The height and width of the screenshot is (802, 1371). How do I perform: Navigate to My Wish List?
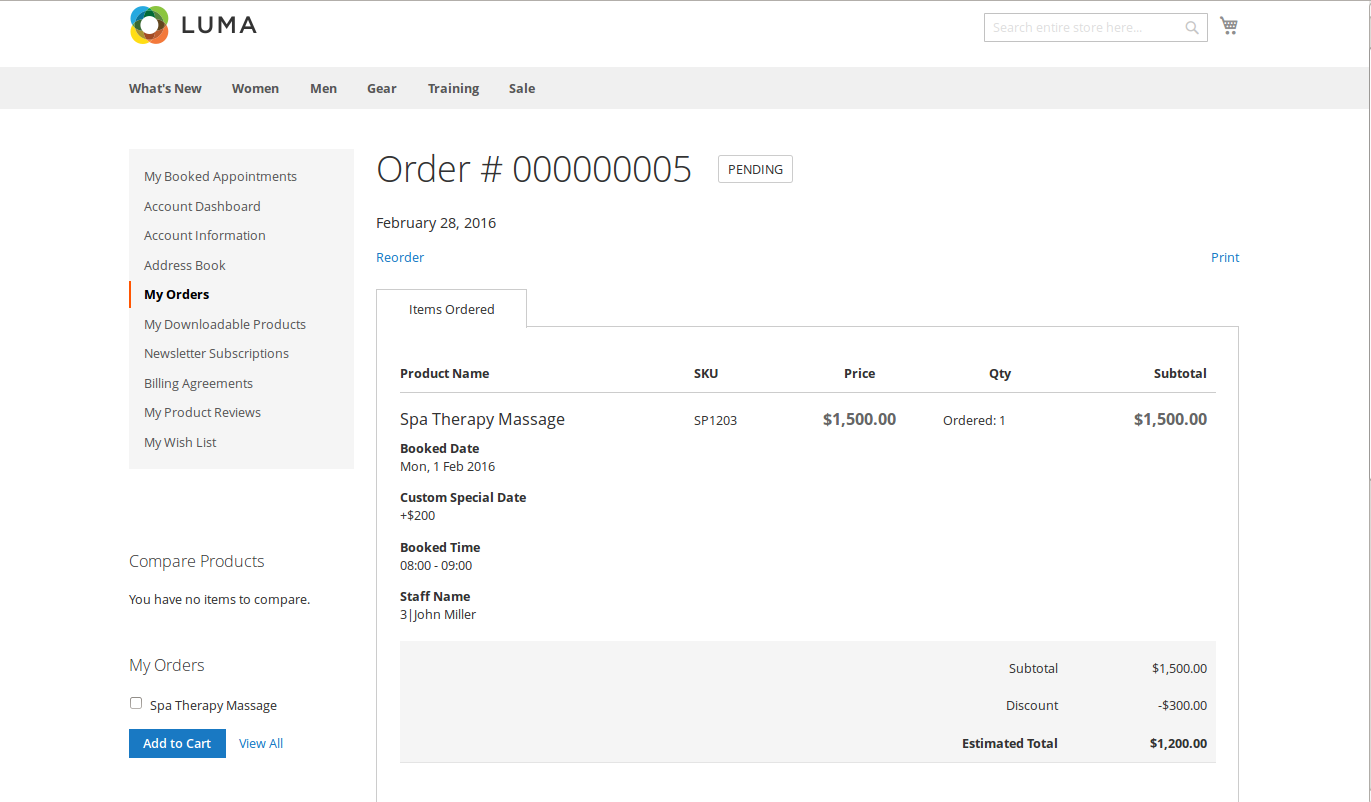(x=180, y=443)
